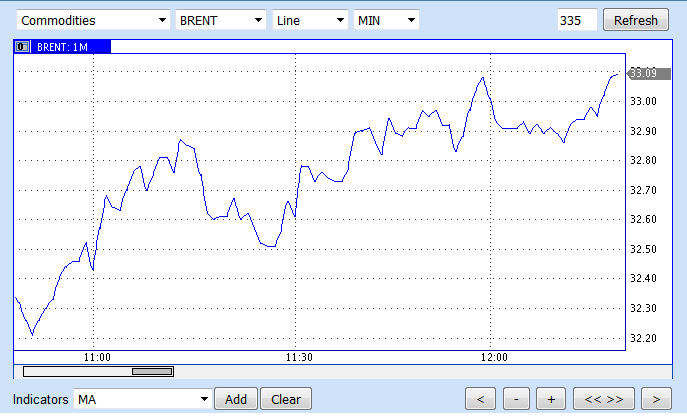
Task: Click the scroll left '<' button
Action: click(480, 399)
